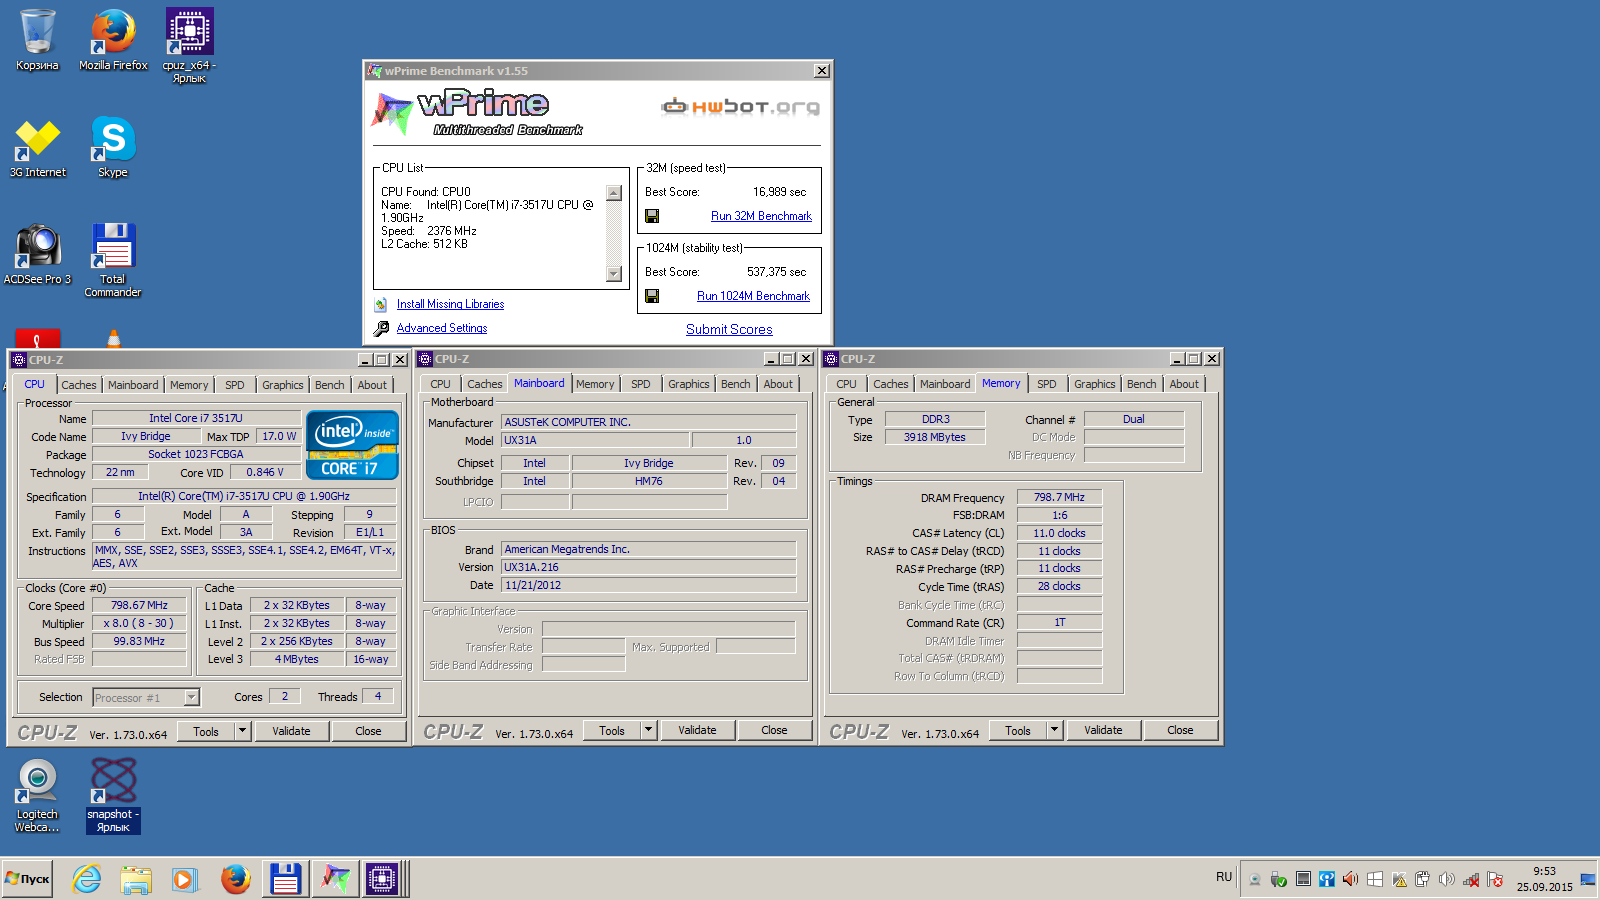Click the Intel Core i7 logo badge
This screenshot has height=900, width=1600.
pos(352,445)
